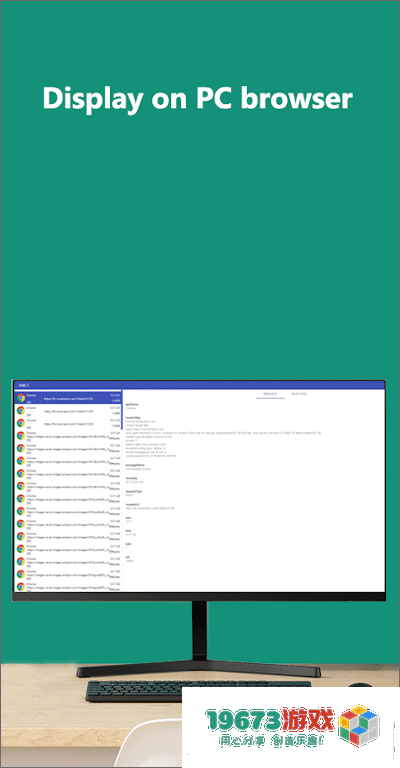Image resolution: width=400 pixels, height=768 pixels.
Task: Click the 19673游戏 watermark text
Action: pos(270,720)
